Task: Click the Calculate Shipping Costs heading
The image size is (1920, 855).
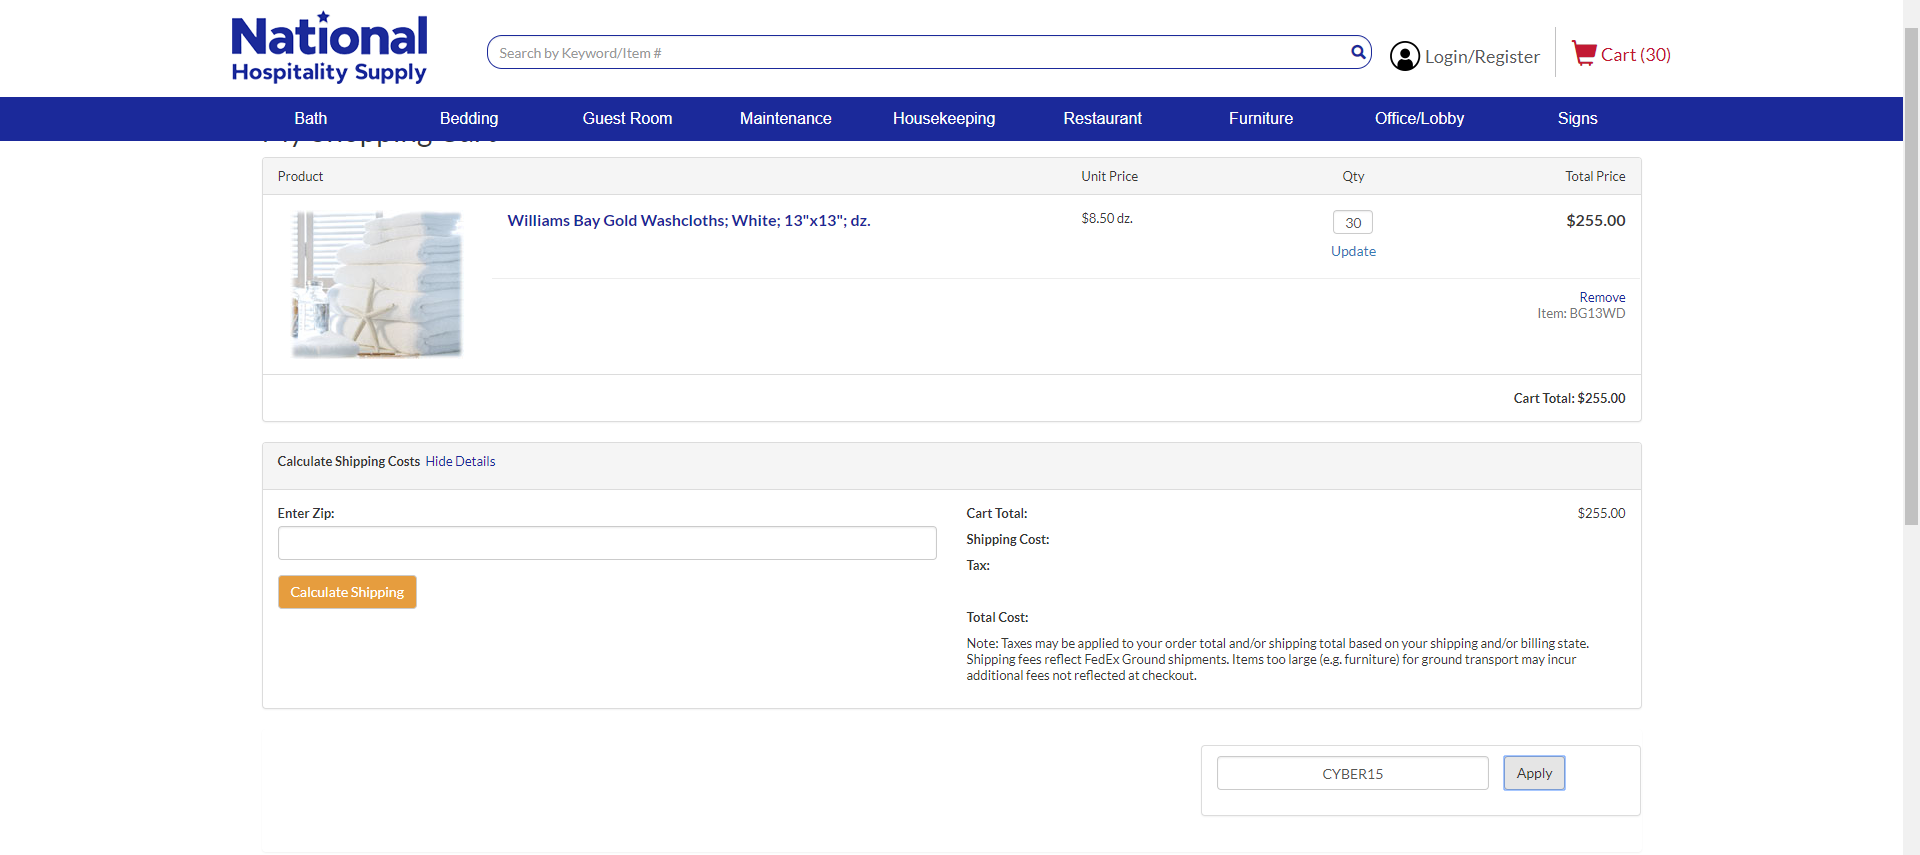Action: [348, 461]
